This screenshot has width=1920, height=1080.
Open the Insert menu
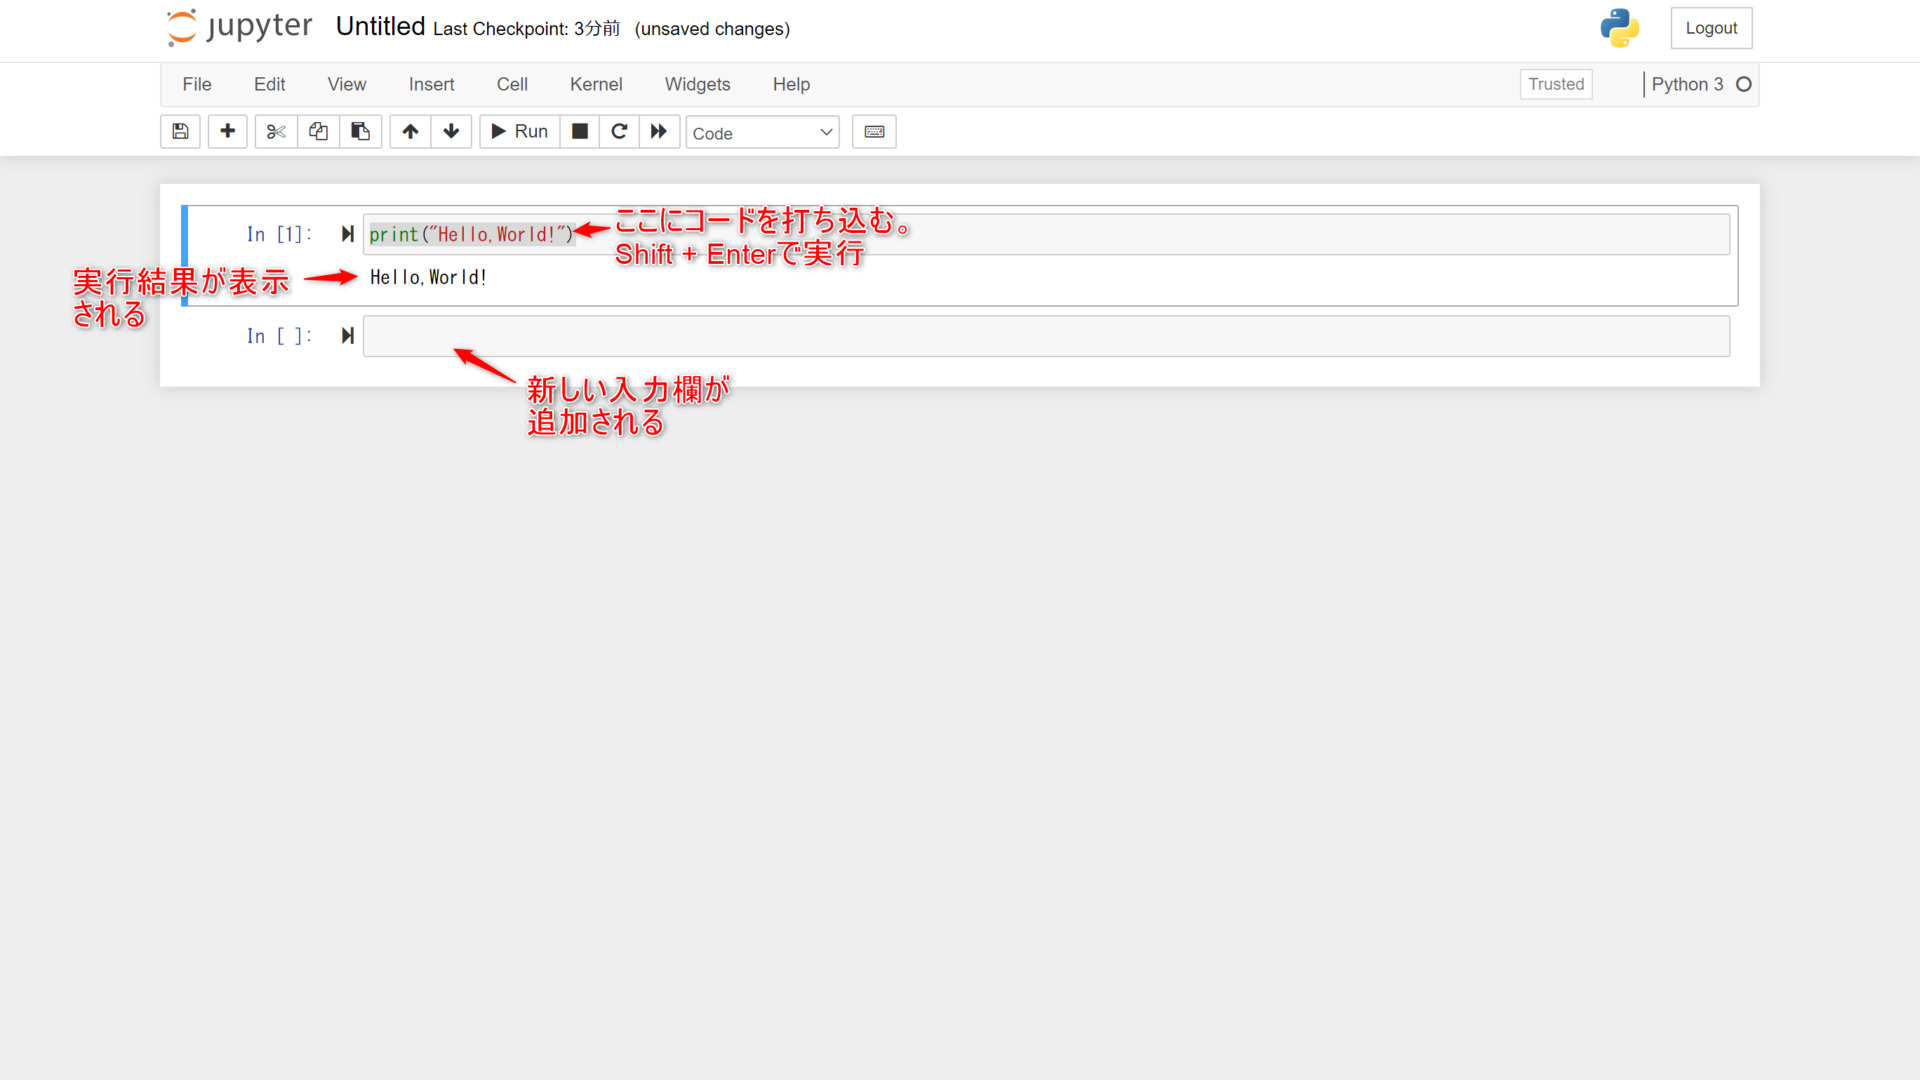click(431, 85)
